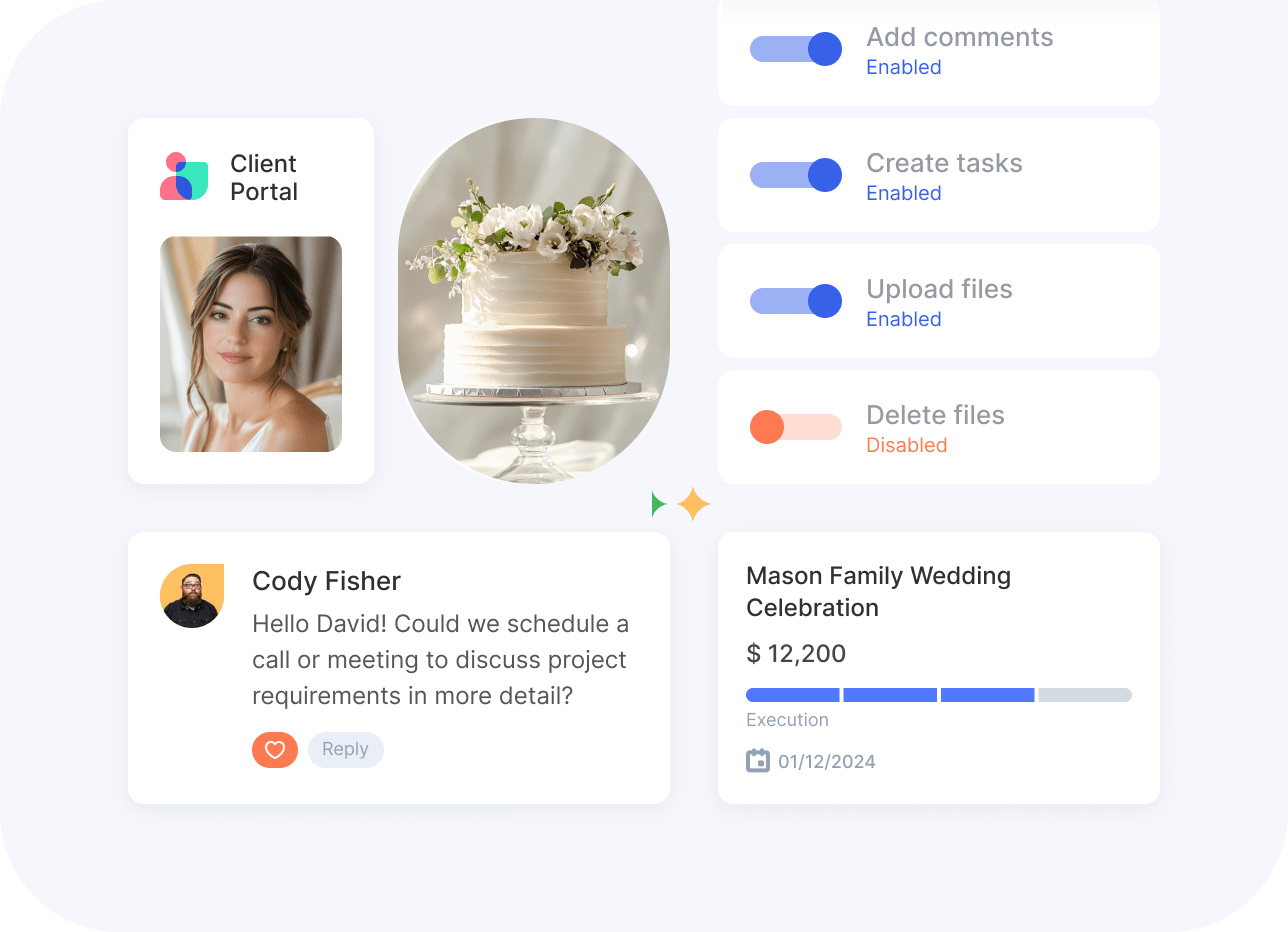Click the "Cody Fisher" name

pos(326,581)
